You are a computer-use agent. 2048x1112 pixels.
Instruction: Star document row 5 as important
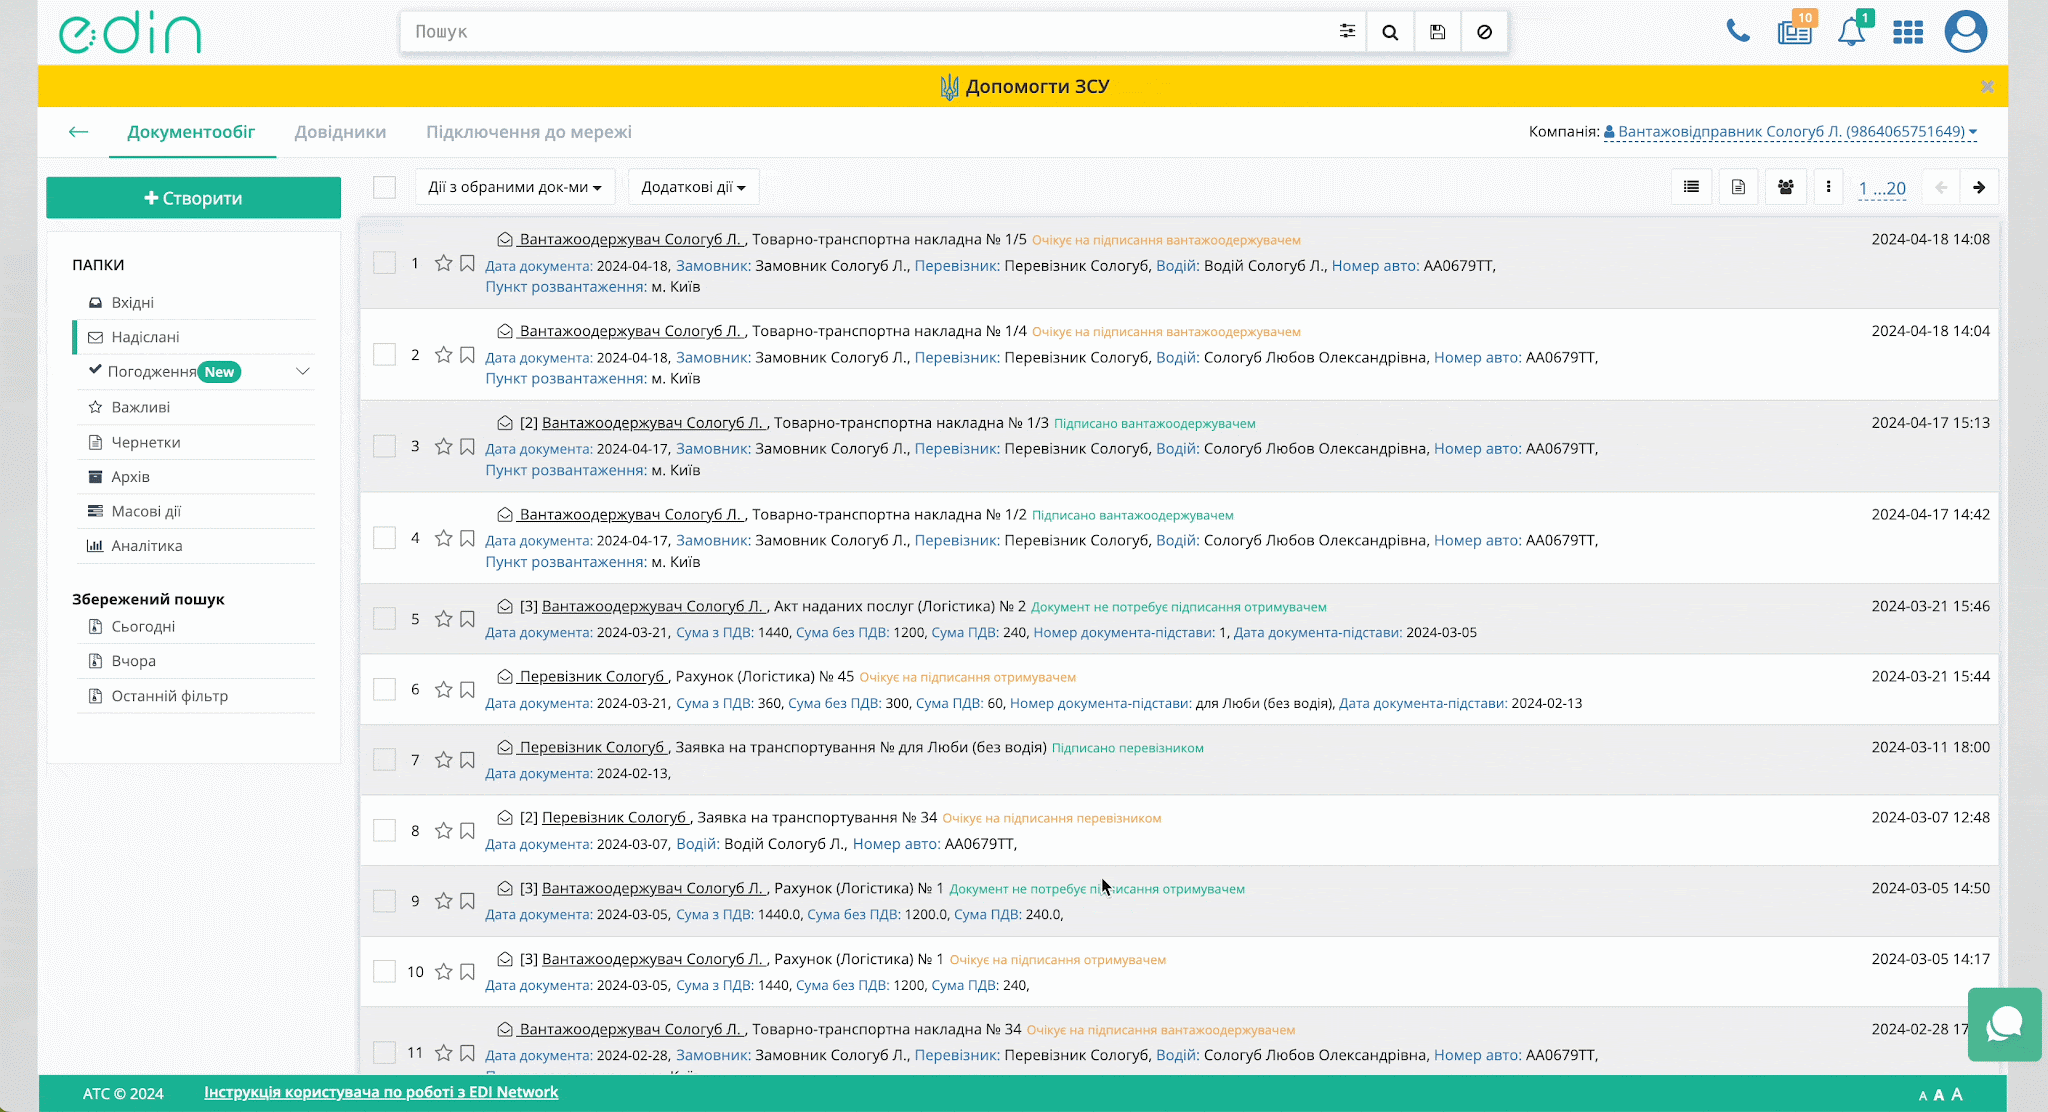pyautogui.click(x=444, y=619)
